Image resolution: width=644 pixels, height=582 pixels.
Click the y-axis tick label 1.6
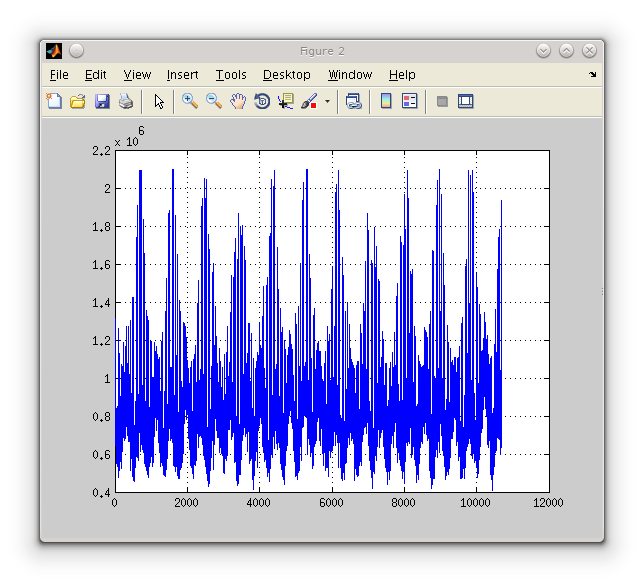[x=101, y=265]
